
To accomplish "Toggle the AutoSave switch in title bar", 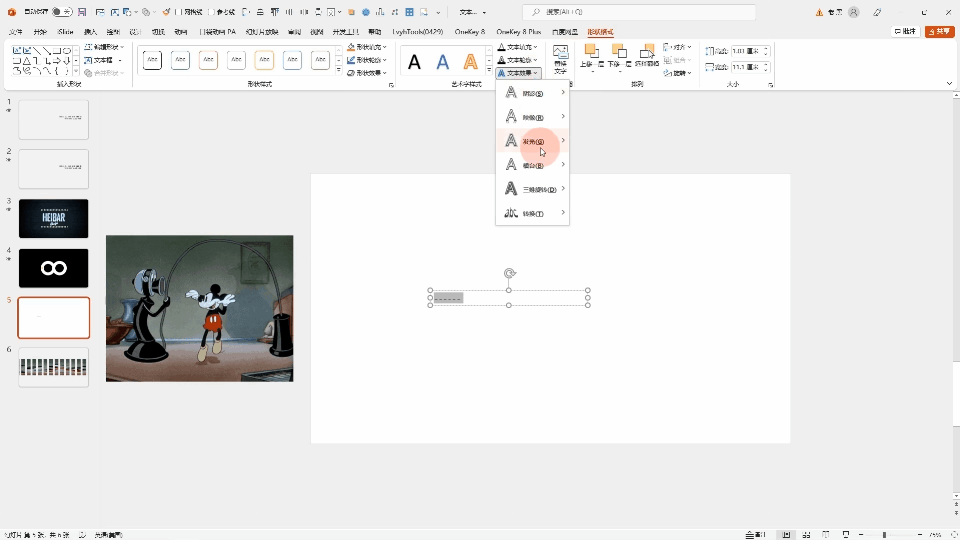I will click(62, 12).
